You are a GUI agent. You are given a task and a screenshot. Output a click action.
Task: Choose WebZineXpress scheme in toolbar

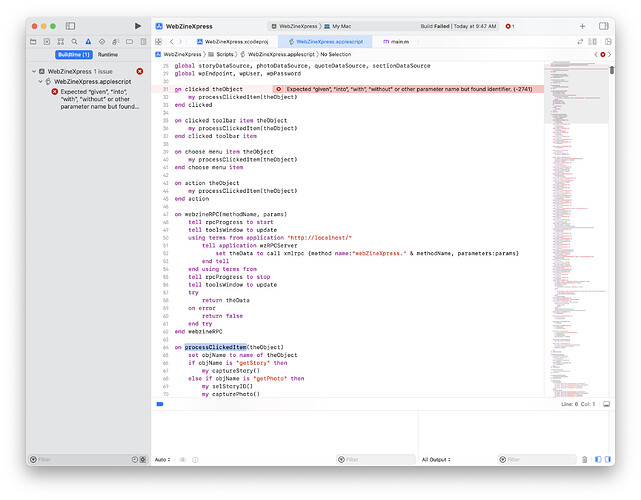click(294, 26)
